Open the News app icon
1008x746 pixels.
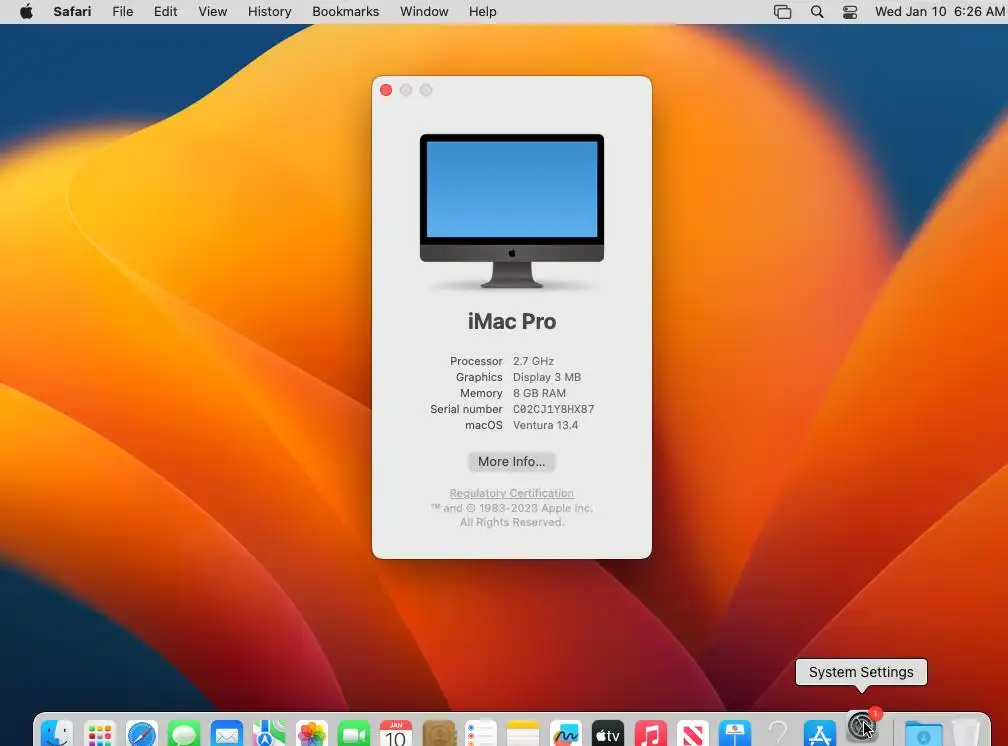click(693, 734)
